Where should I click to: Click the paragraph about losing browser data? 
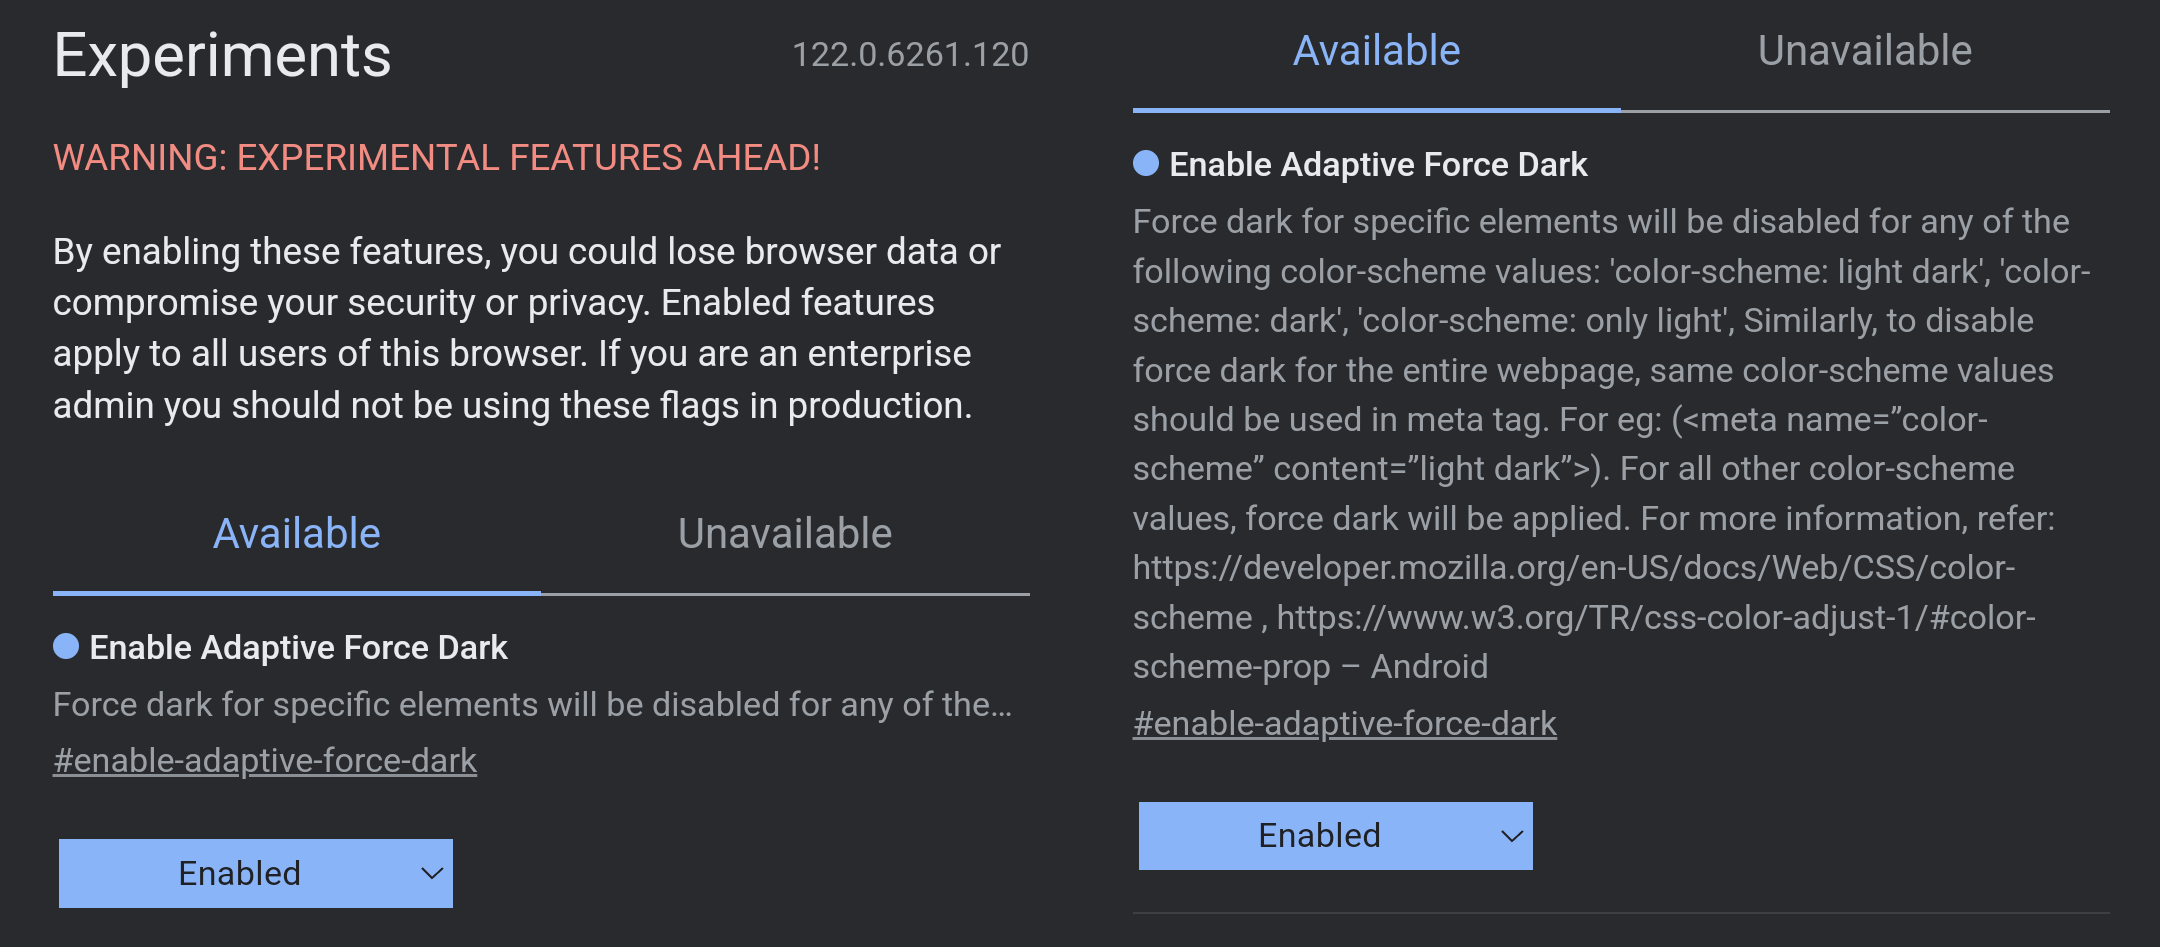(527, 329)
